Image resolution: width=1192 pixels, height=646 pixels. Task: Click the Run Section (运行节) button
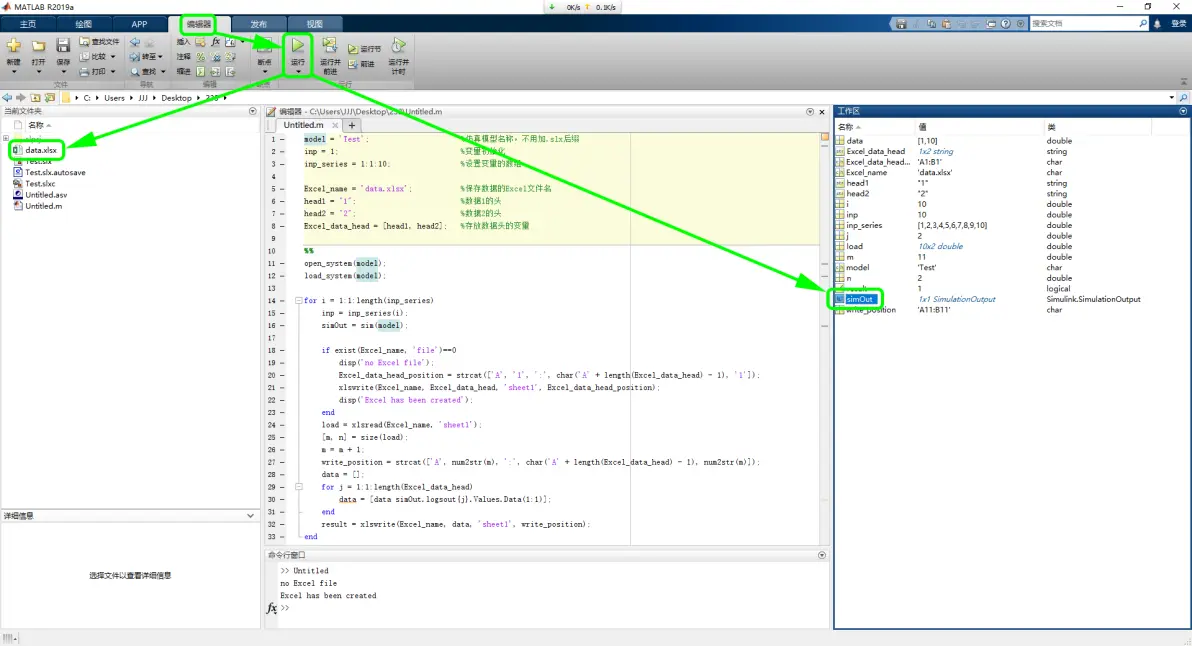point(364,49)
